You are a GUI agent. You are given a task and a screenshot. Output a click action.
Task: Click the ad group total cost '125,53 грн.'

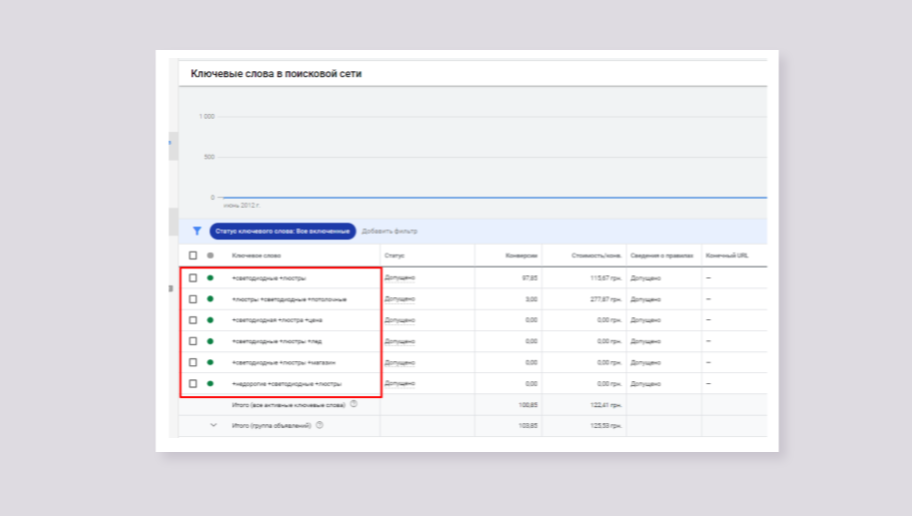tap(605, 425)
